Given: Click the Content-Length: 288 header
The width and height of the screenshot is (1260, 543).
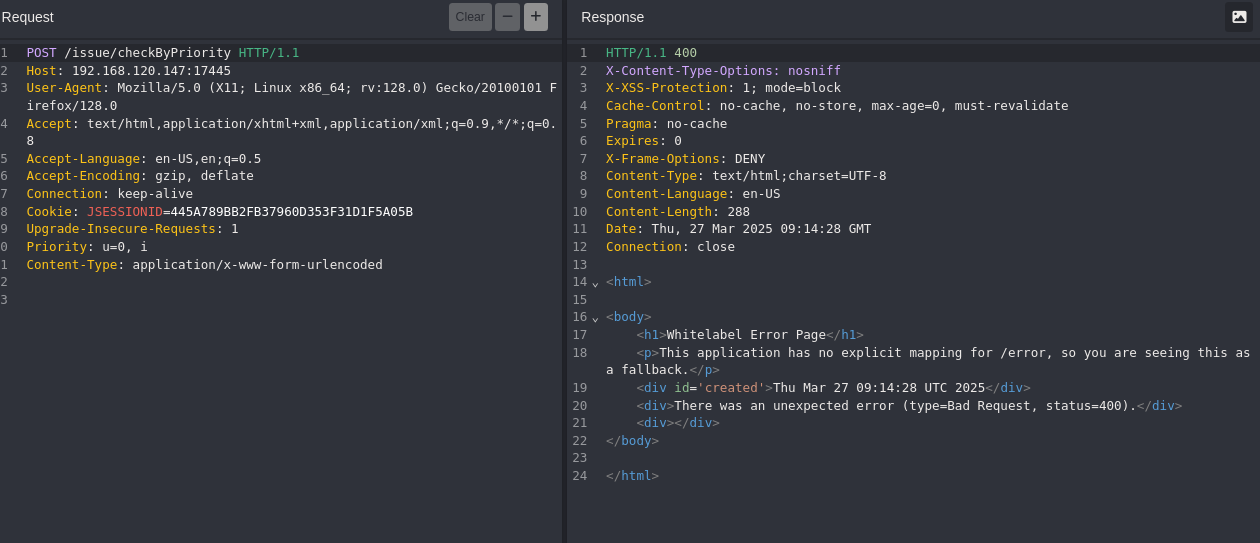Looking at the screenshot, I should (678, 212).
